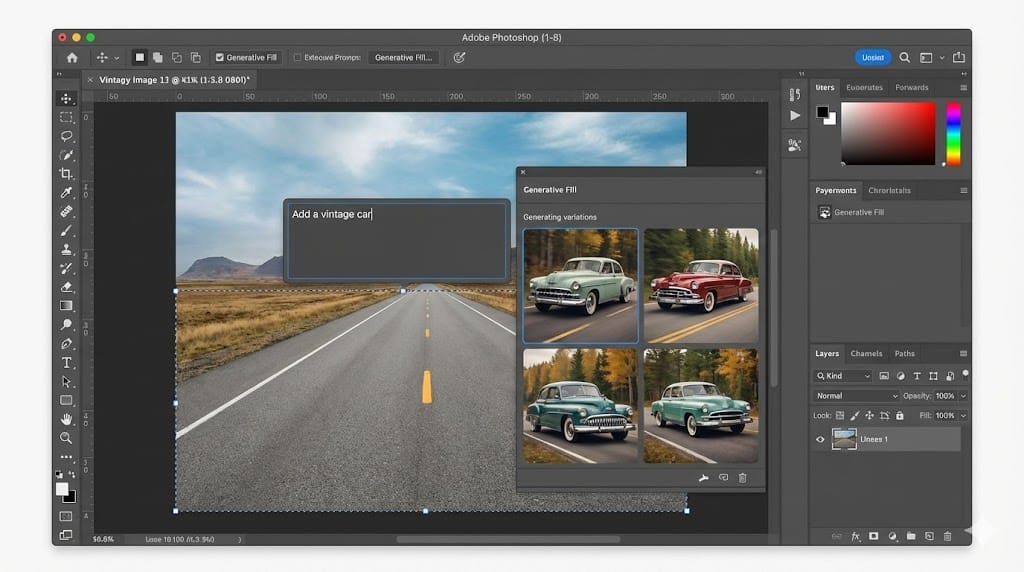The height and width of the screenshot is (572, 1024).
Task: Click the play action button in the side strip
Action: (795, 116)
